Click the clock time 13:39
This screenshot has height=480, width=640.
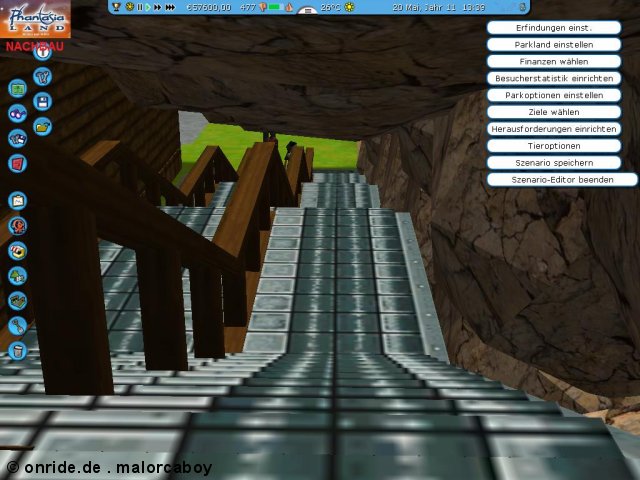[x=473, y=7]
